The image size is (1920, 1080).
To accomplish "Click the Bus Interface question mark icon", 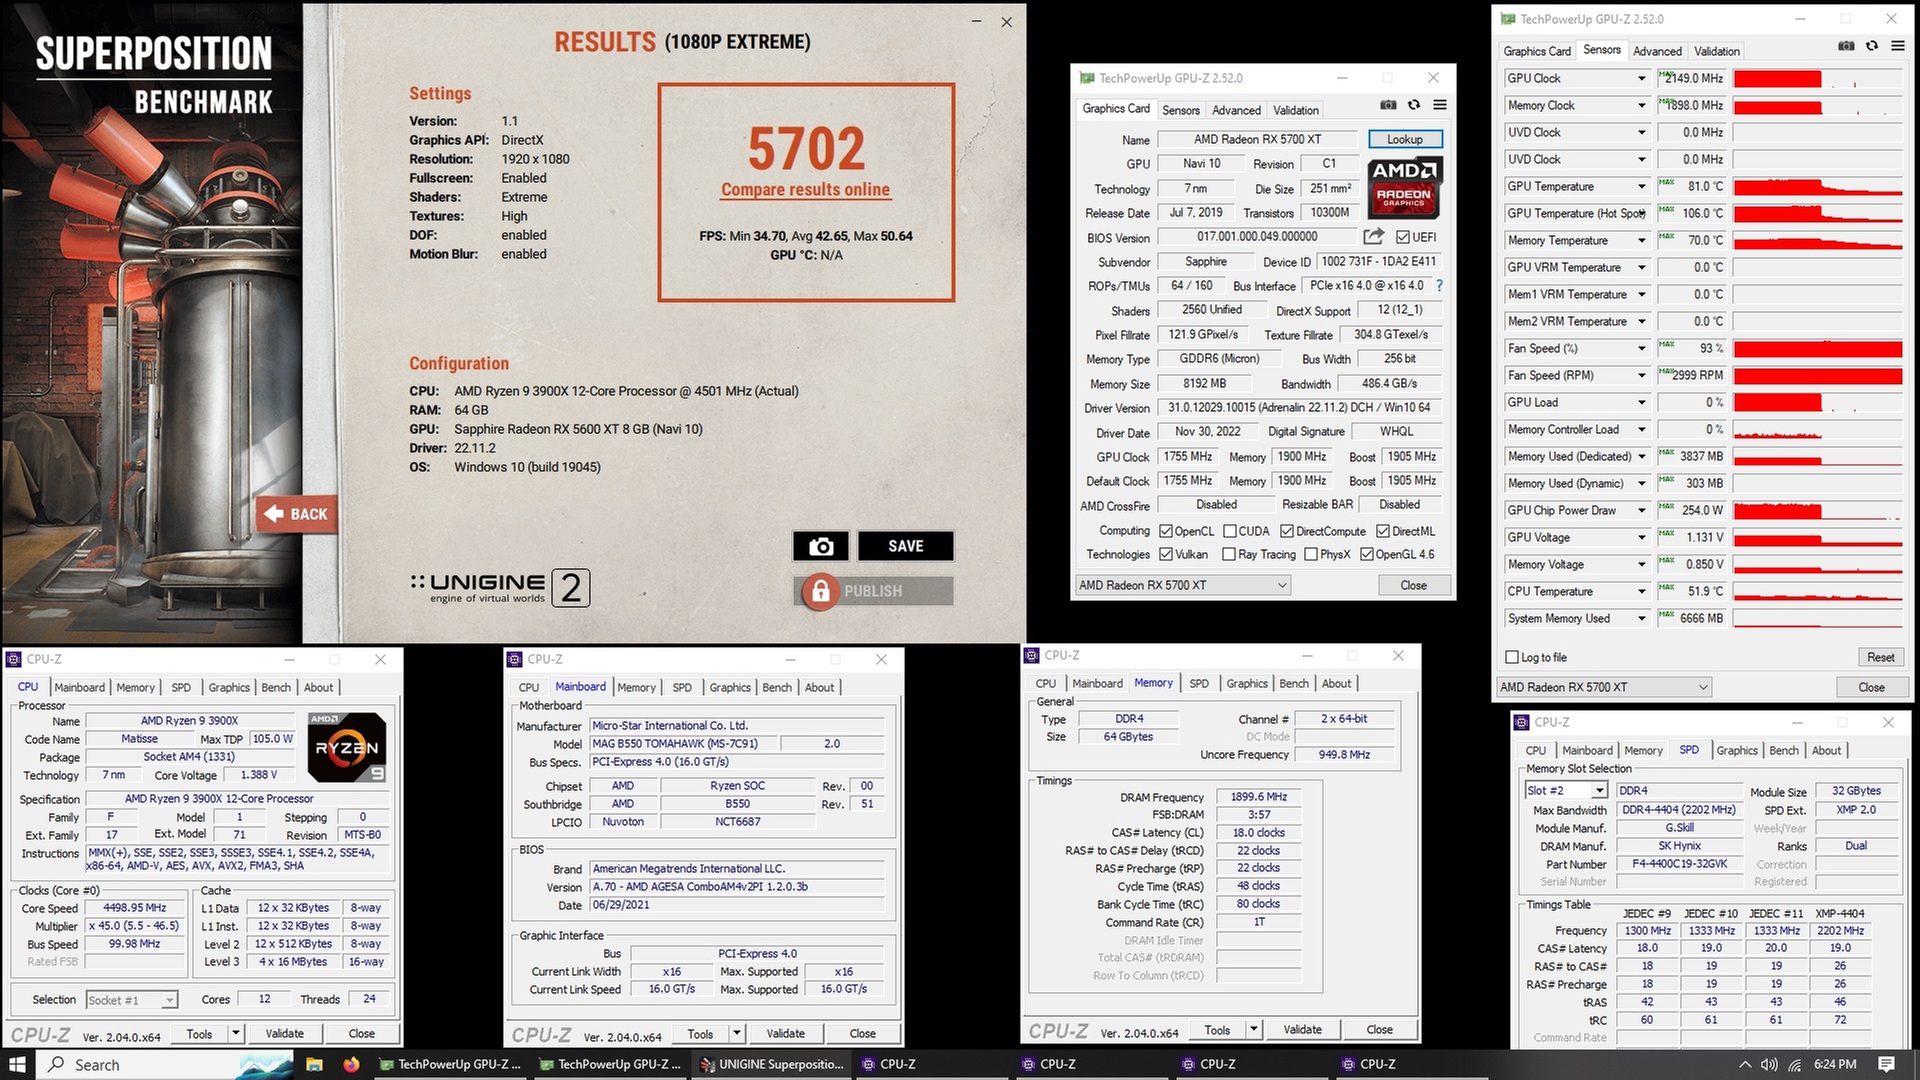I will [1439, 286].
